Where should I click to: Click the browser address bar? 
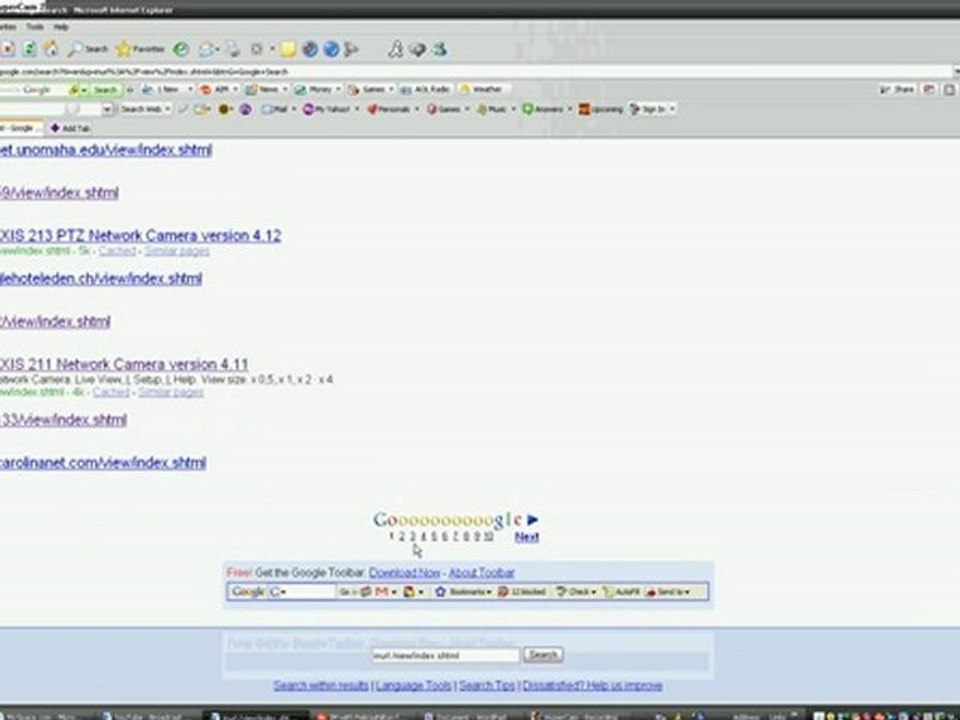(x=474, y=71)
